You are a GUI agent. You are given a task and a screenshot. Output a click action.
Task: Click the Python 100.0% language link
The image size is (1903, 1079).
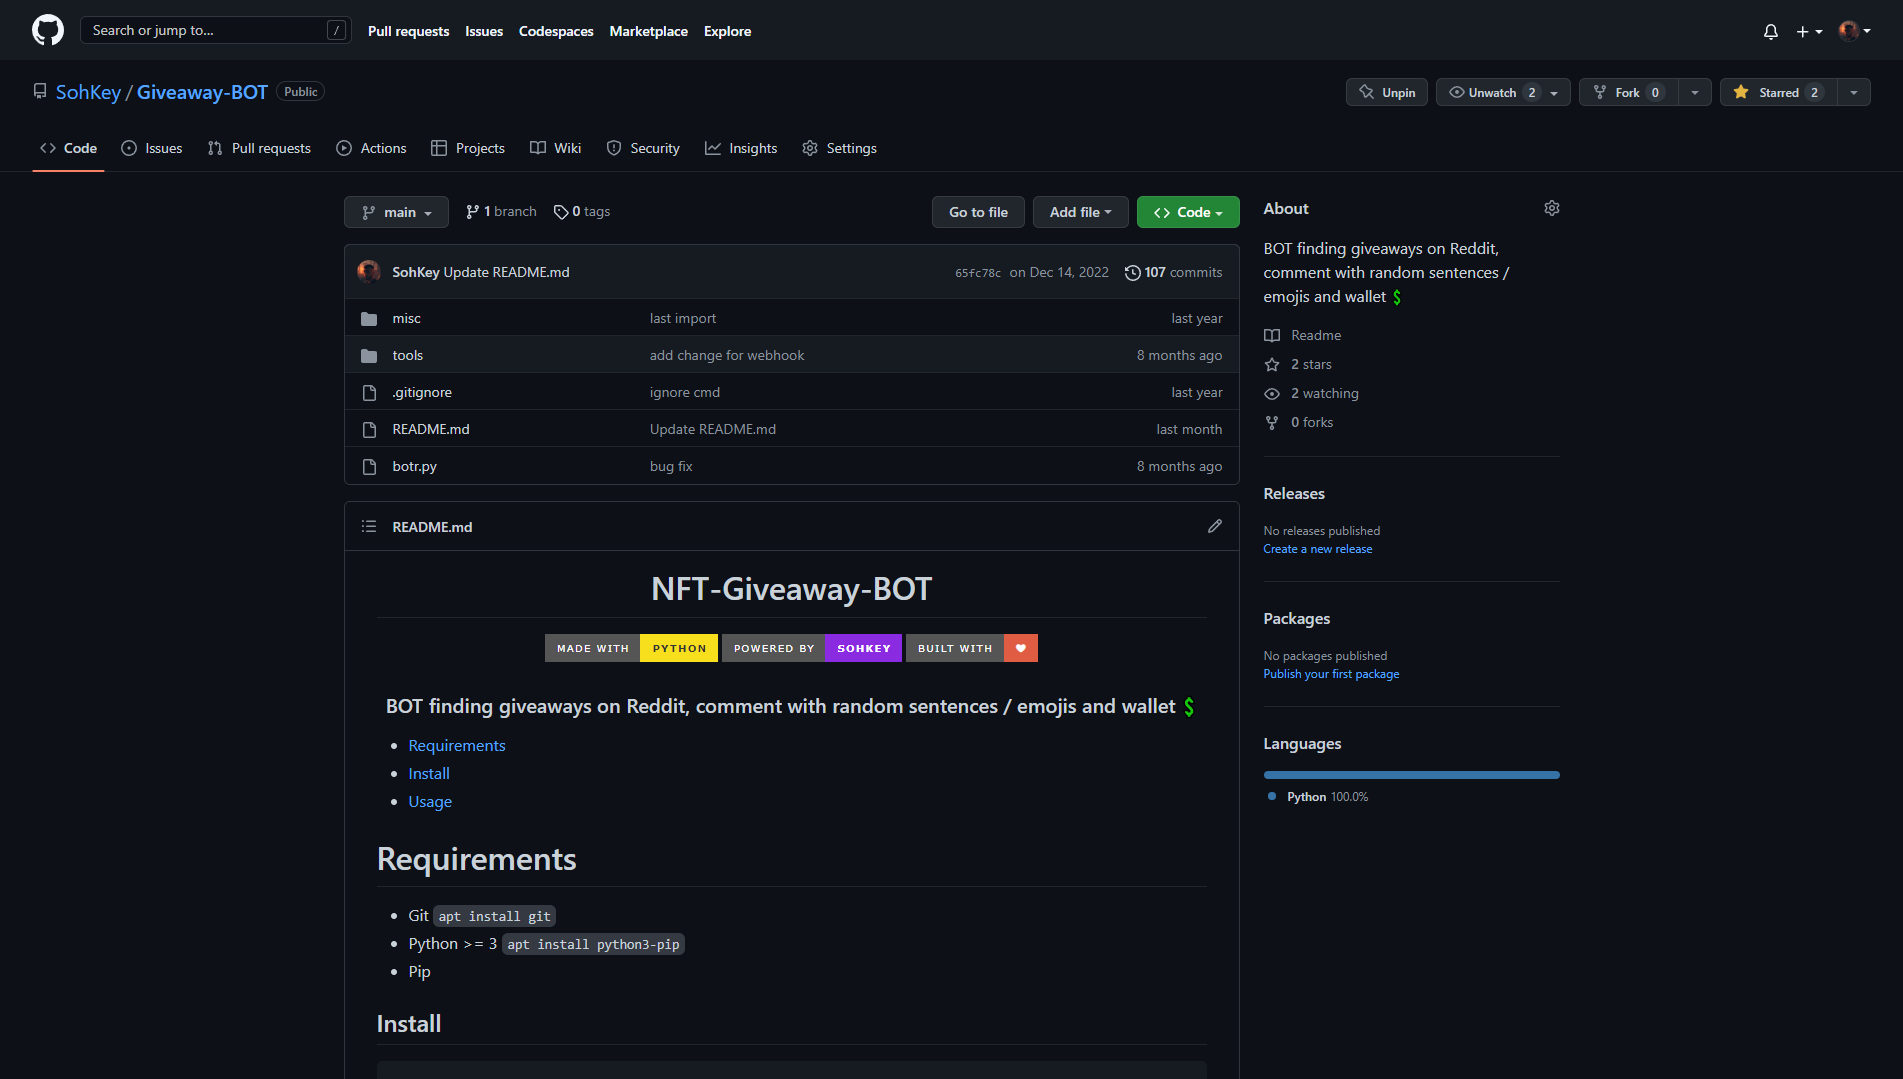tap(1318, 797)
